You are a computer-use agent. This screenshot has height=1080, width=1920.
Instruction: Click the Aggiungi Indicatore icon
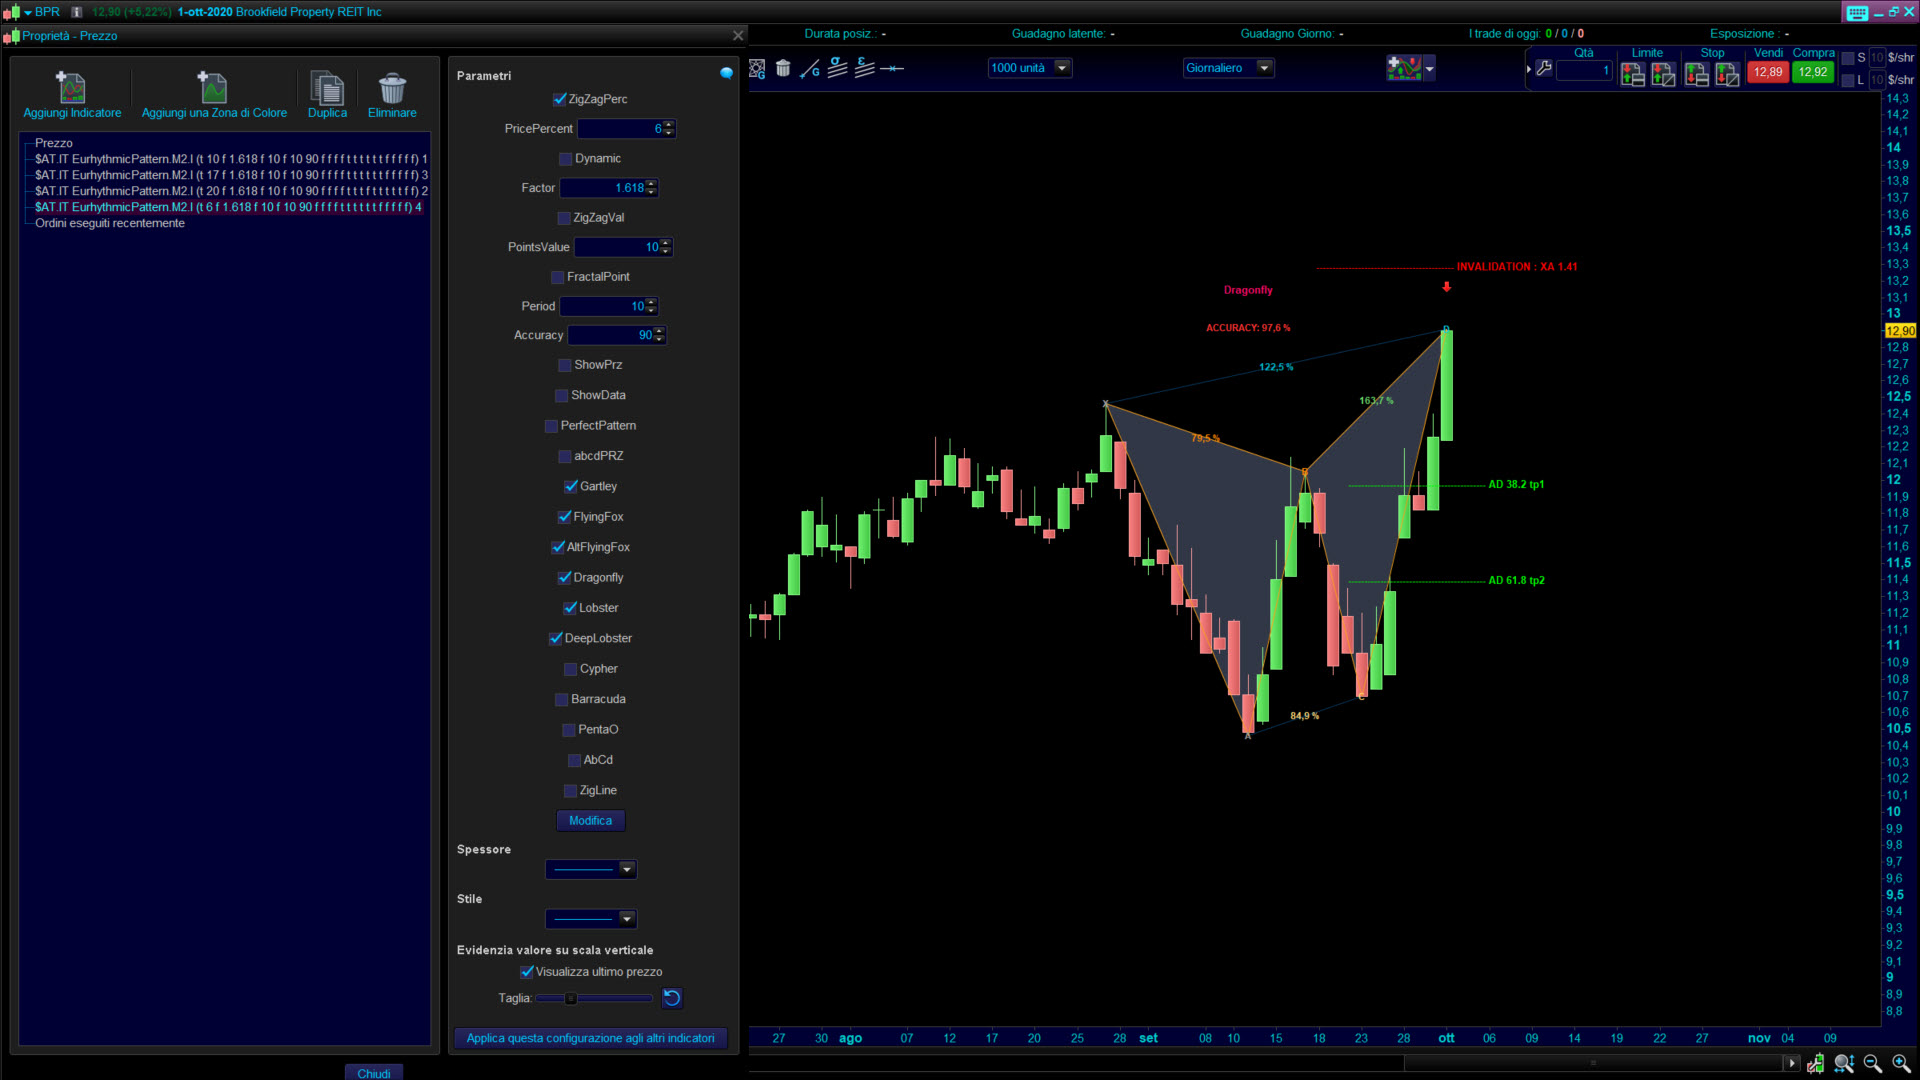coord(71,88)
